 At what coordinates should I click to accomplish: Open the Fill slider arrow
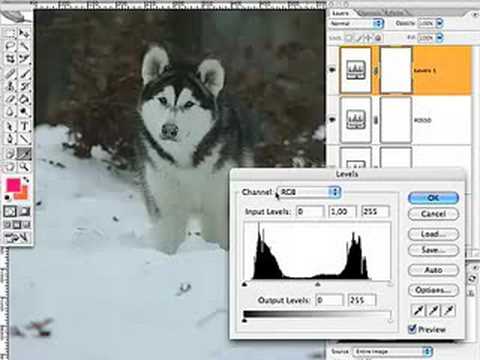click(440, 37)
